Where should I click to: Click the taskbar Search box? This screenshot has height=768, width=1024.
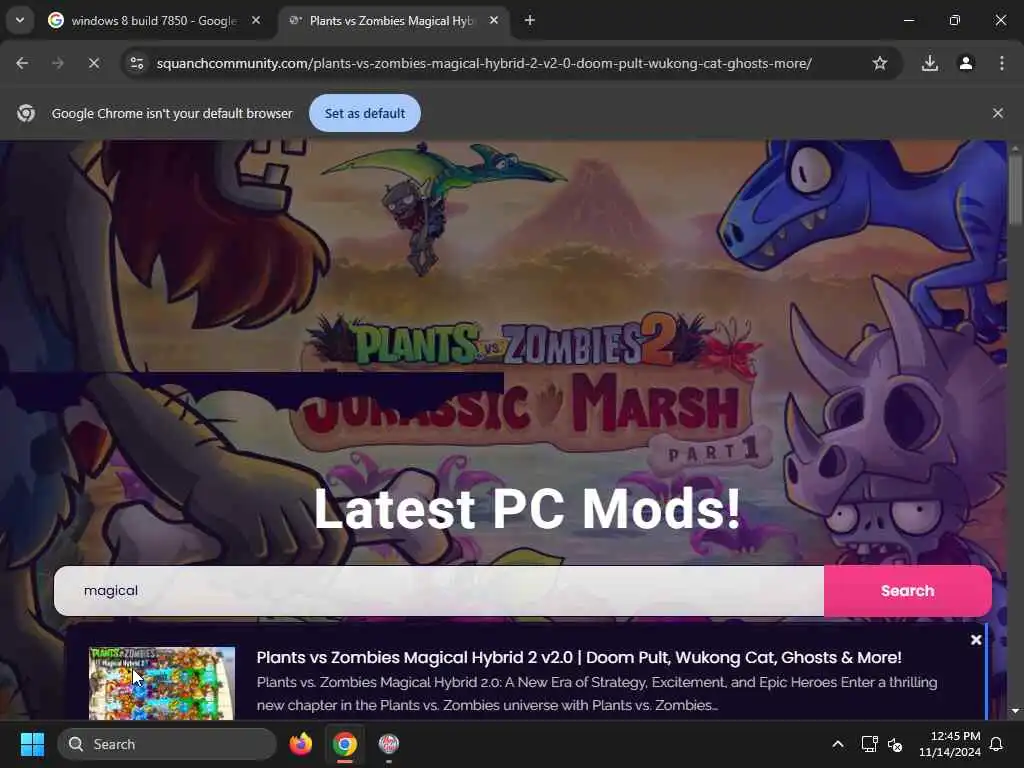[167, 744]
